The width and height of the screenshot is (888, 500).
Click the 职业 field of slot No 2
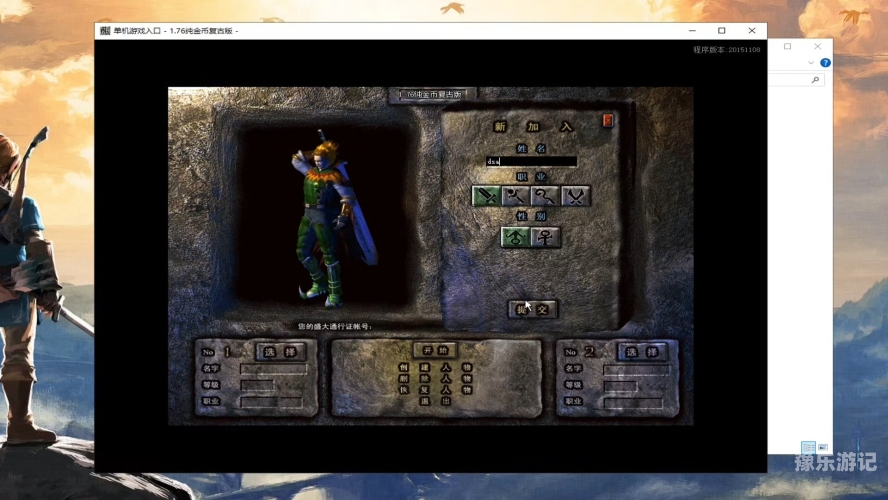pos(633,403)
